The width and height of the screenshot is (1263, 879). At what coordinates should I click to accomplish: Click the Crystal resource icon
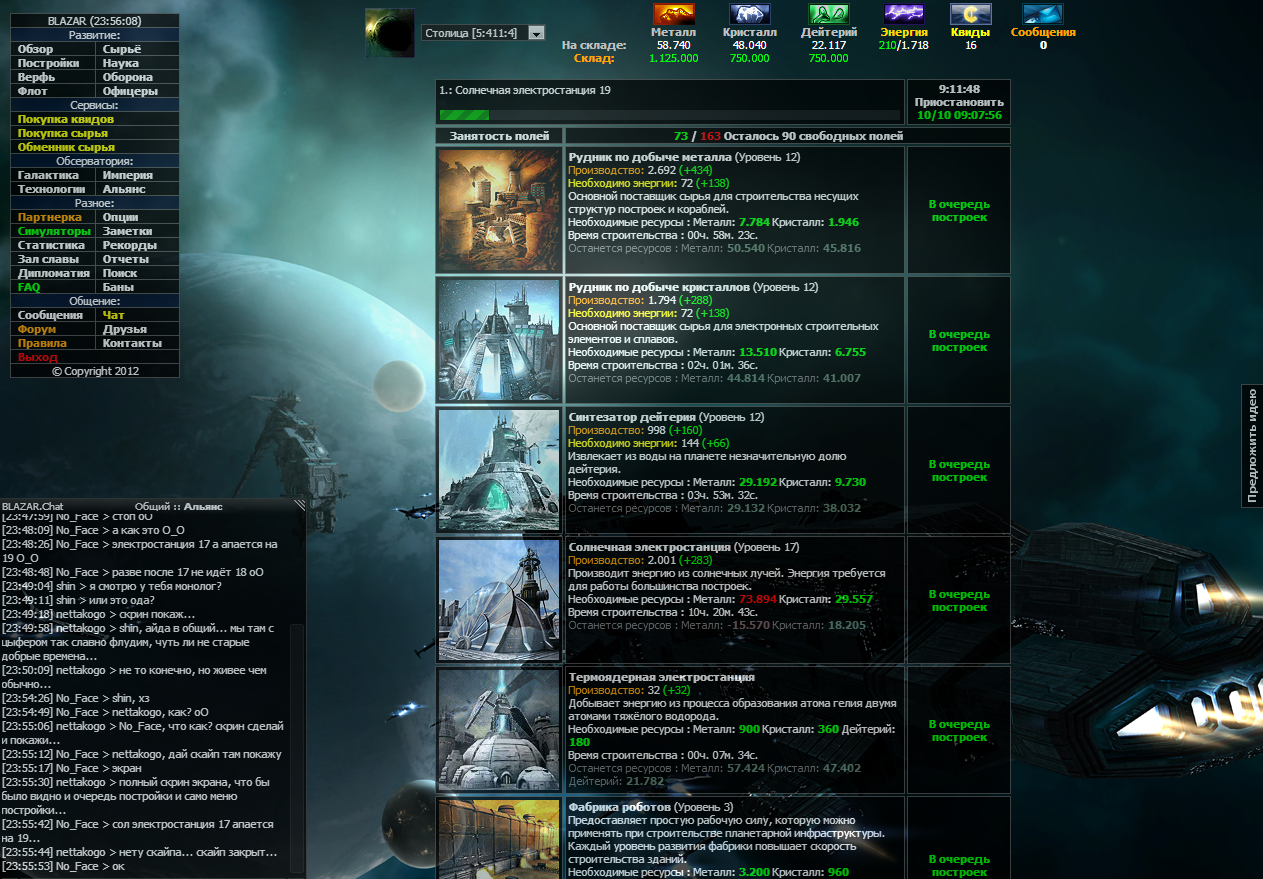pyautogui.click(x=750, y=14)
